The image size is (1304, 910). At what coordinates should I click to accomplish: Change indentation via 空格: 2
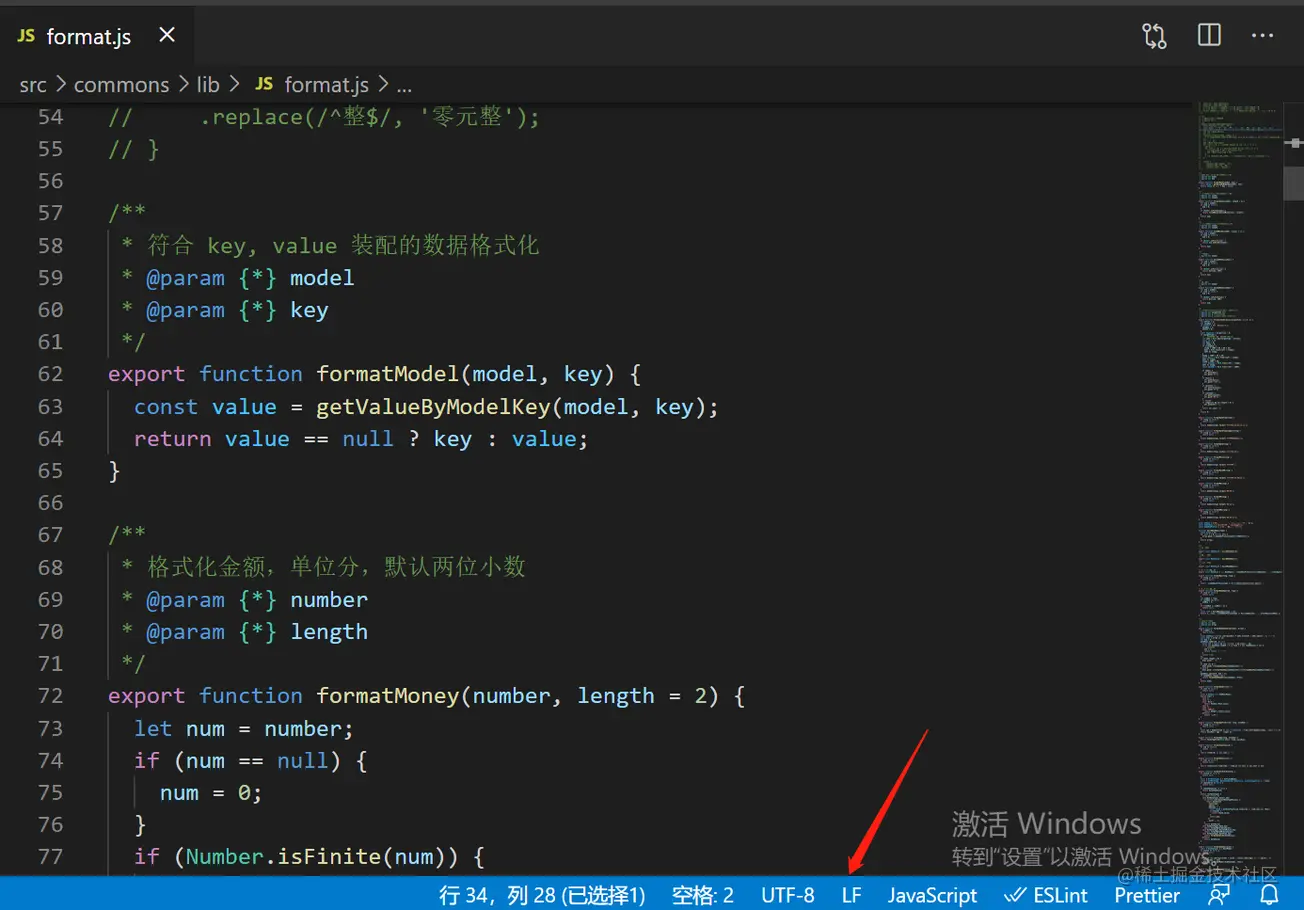[702, 895]
